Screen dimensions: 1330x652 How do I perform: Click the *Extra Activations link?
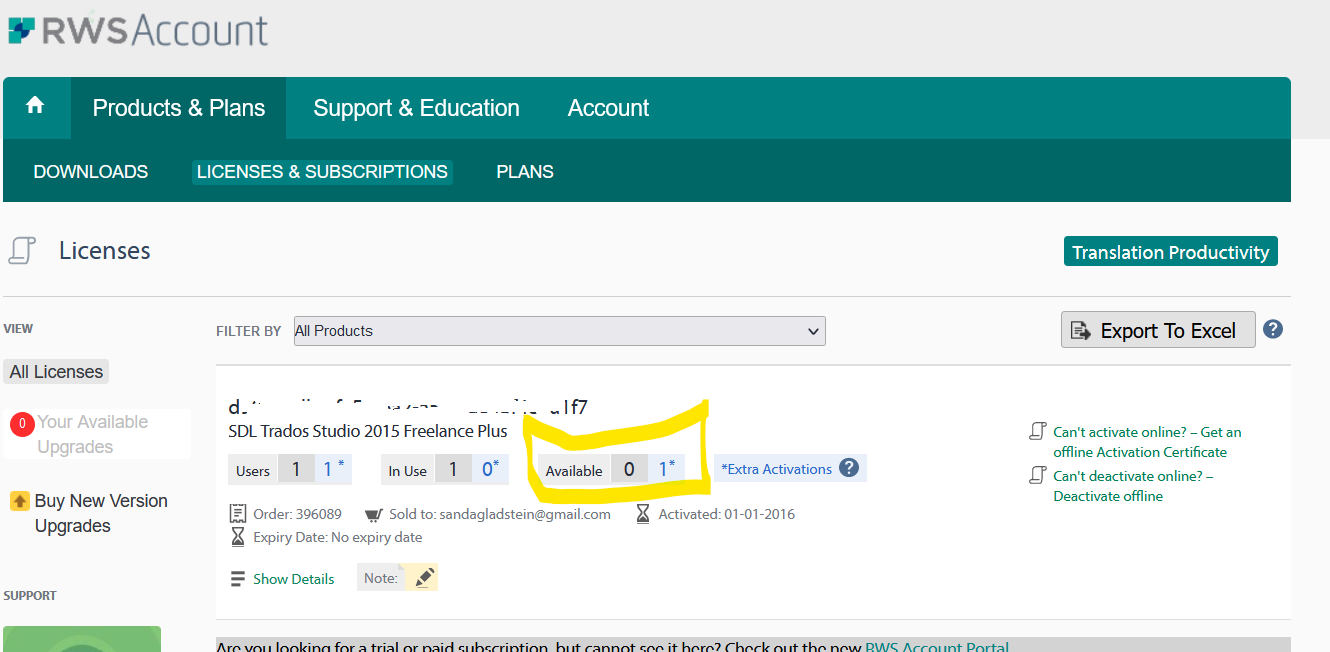(x=776, y=469)
